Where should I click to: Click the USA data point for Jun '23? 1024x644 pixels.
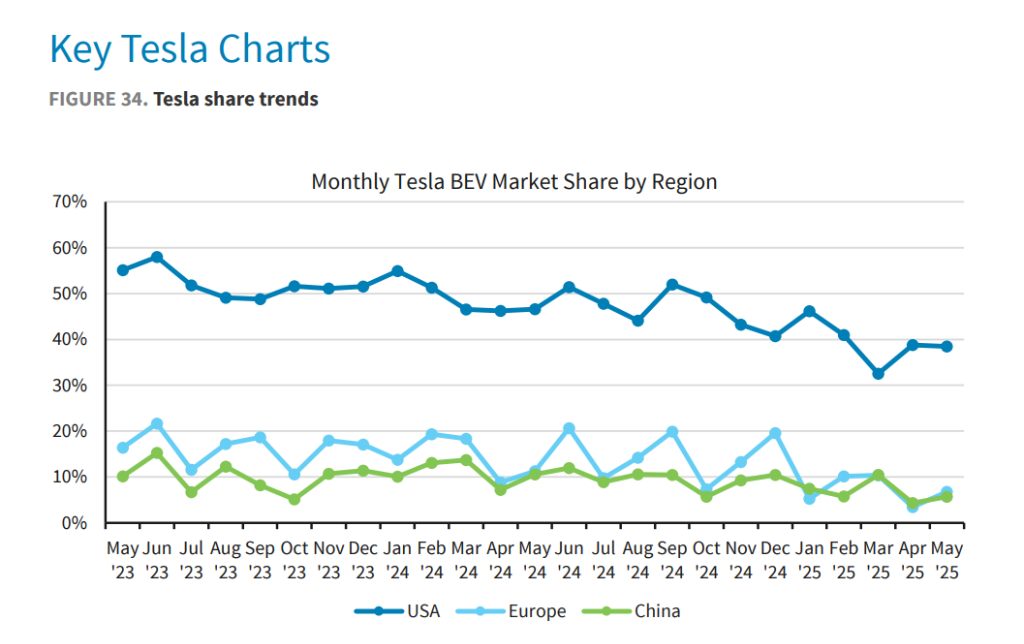point(157,257)
